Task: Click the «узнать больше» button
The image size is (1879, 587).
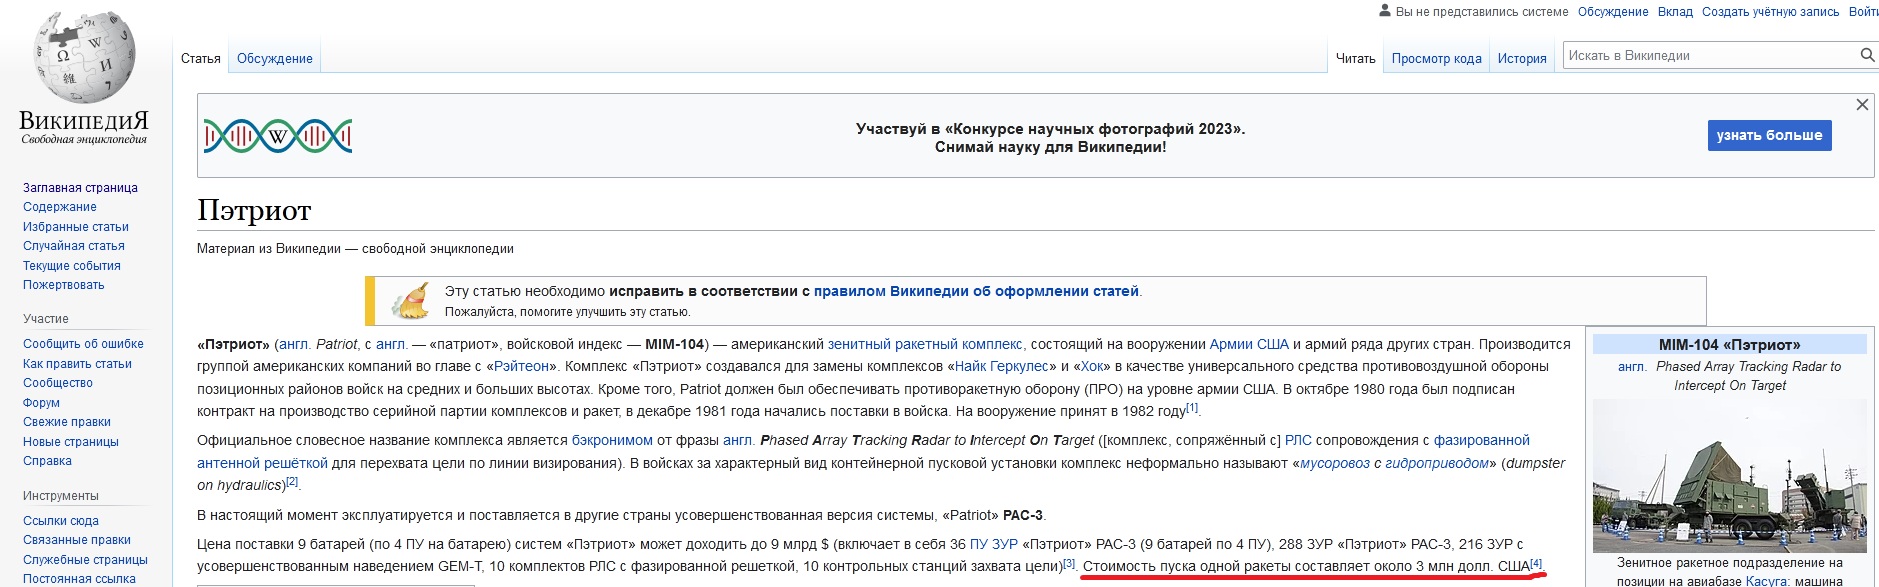Action: (1769, 135)
